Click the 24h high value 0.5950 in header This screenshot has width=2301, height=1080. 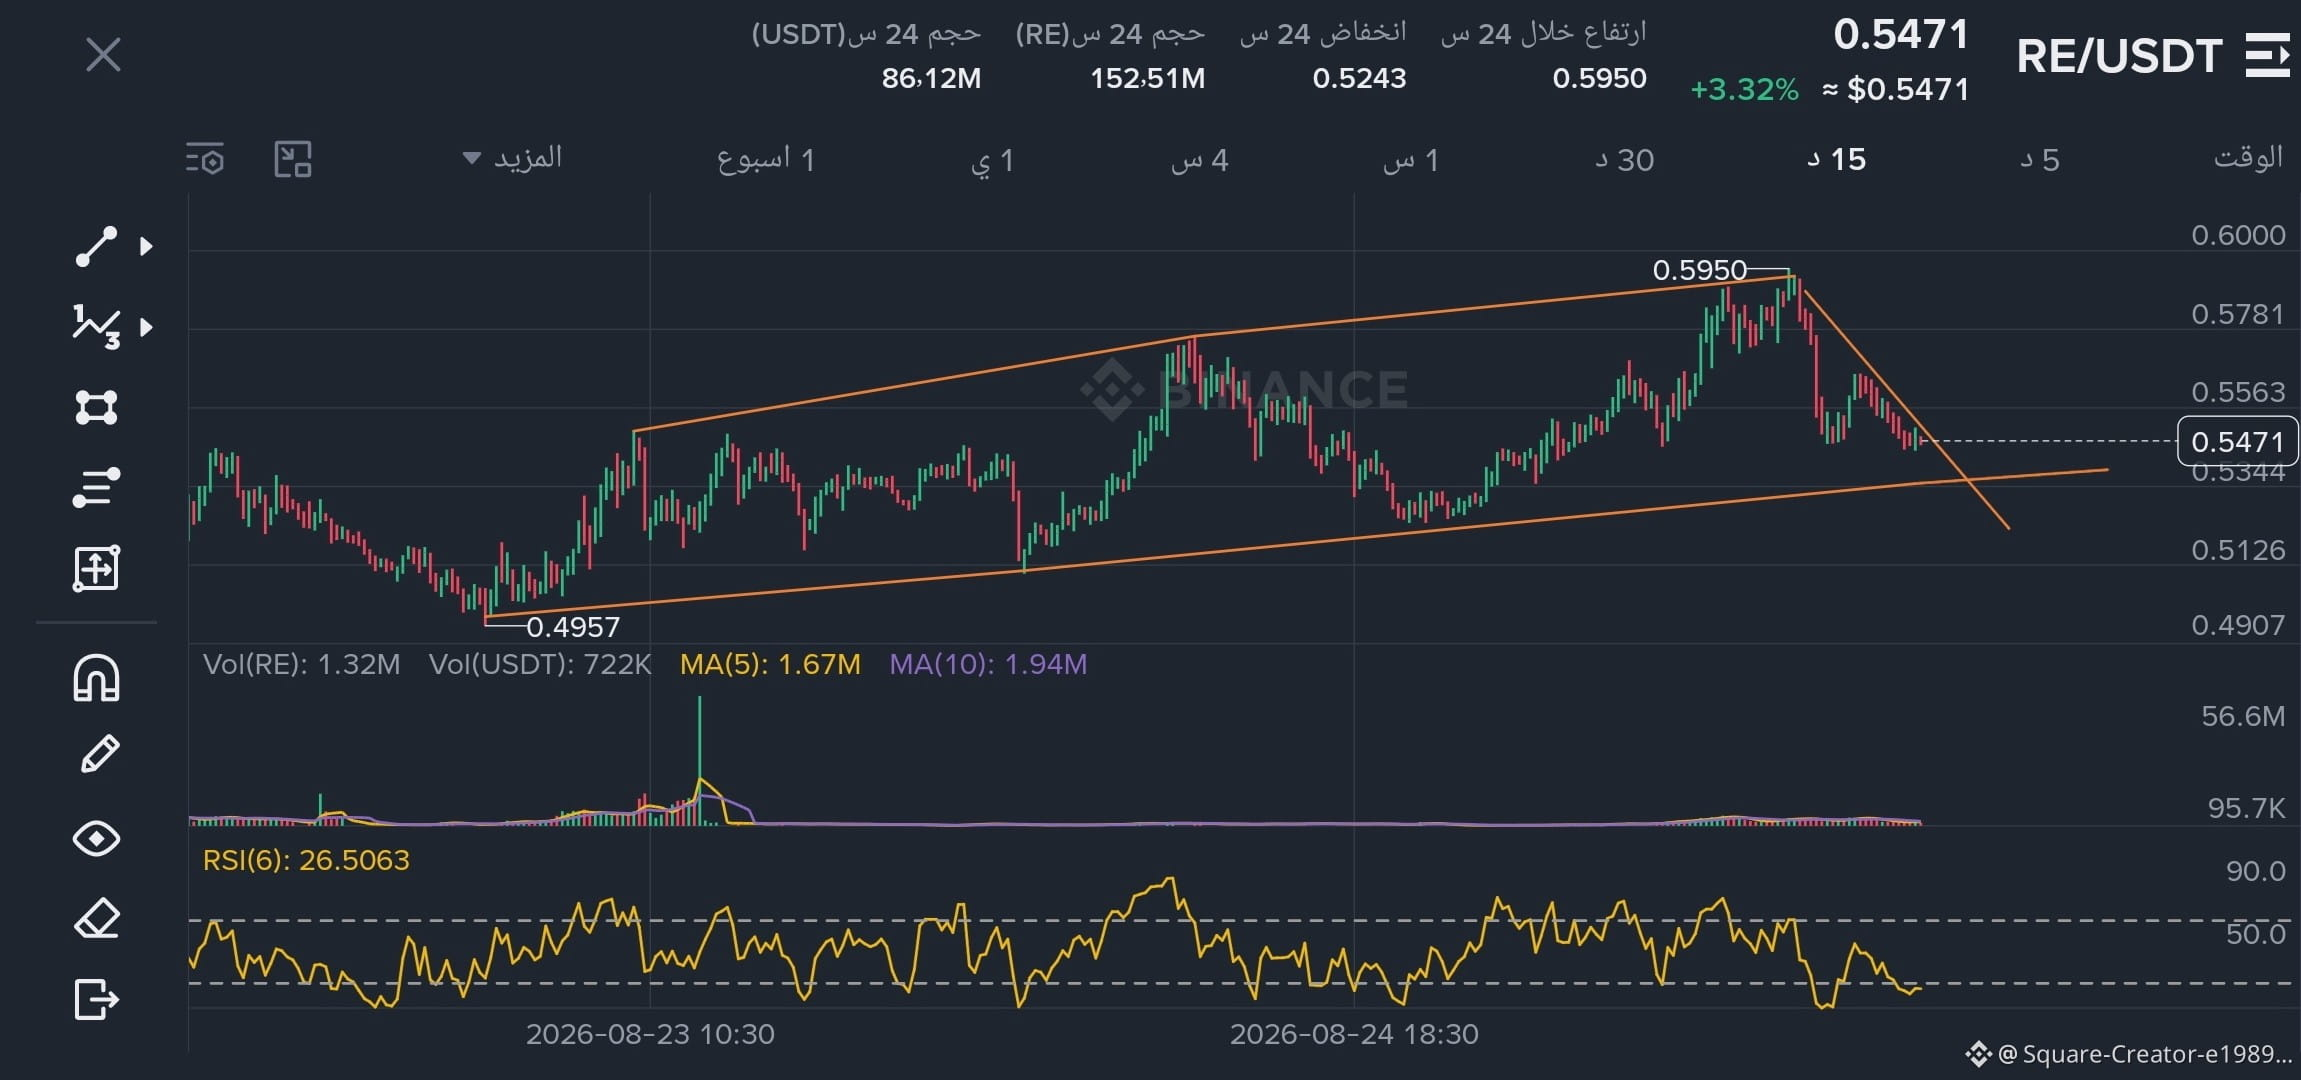(x=1599, y=78)
